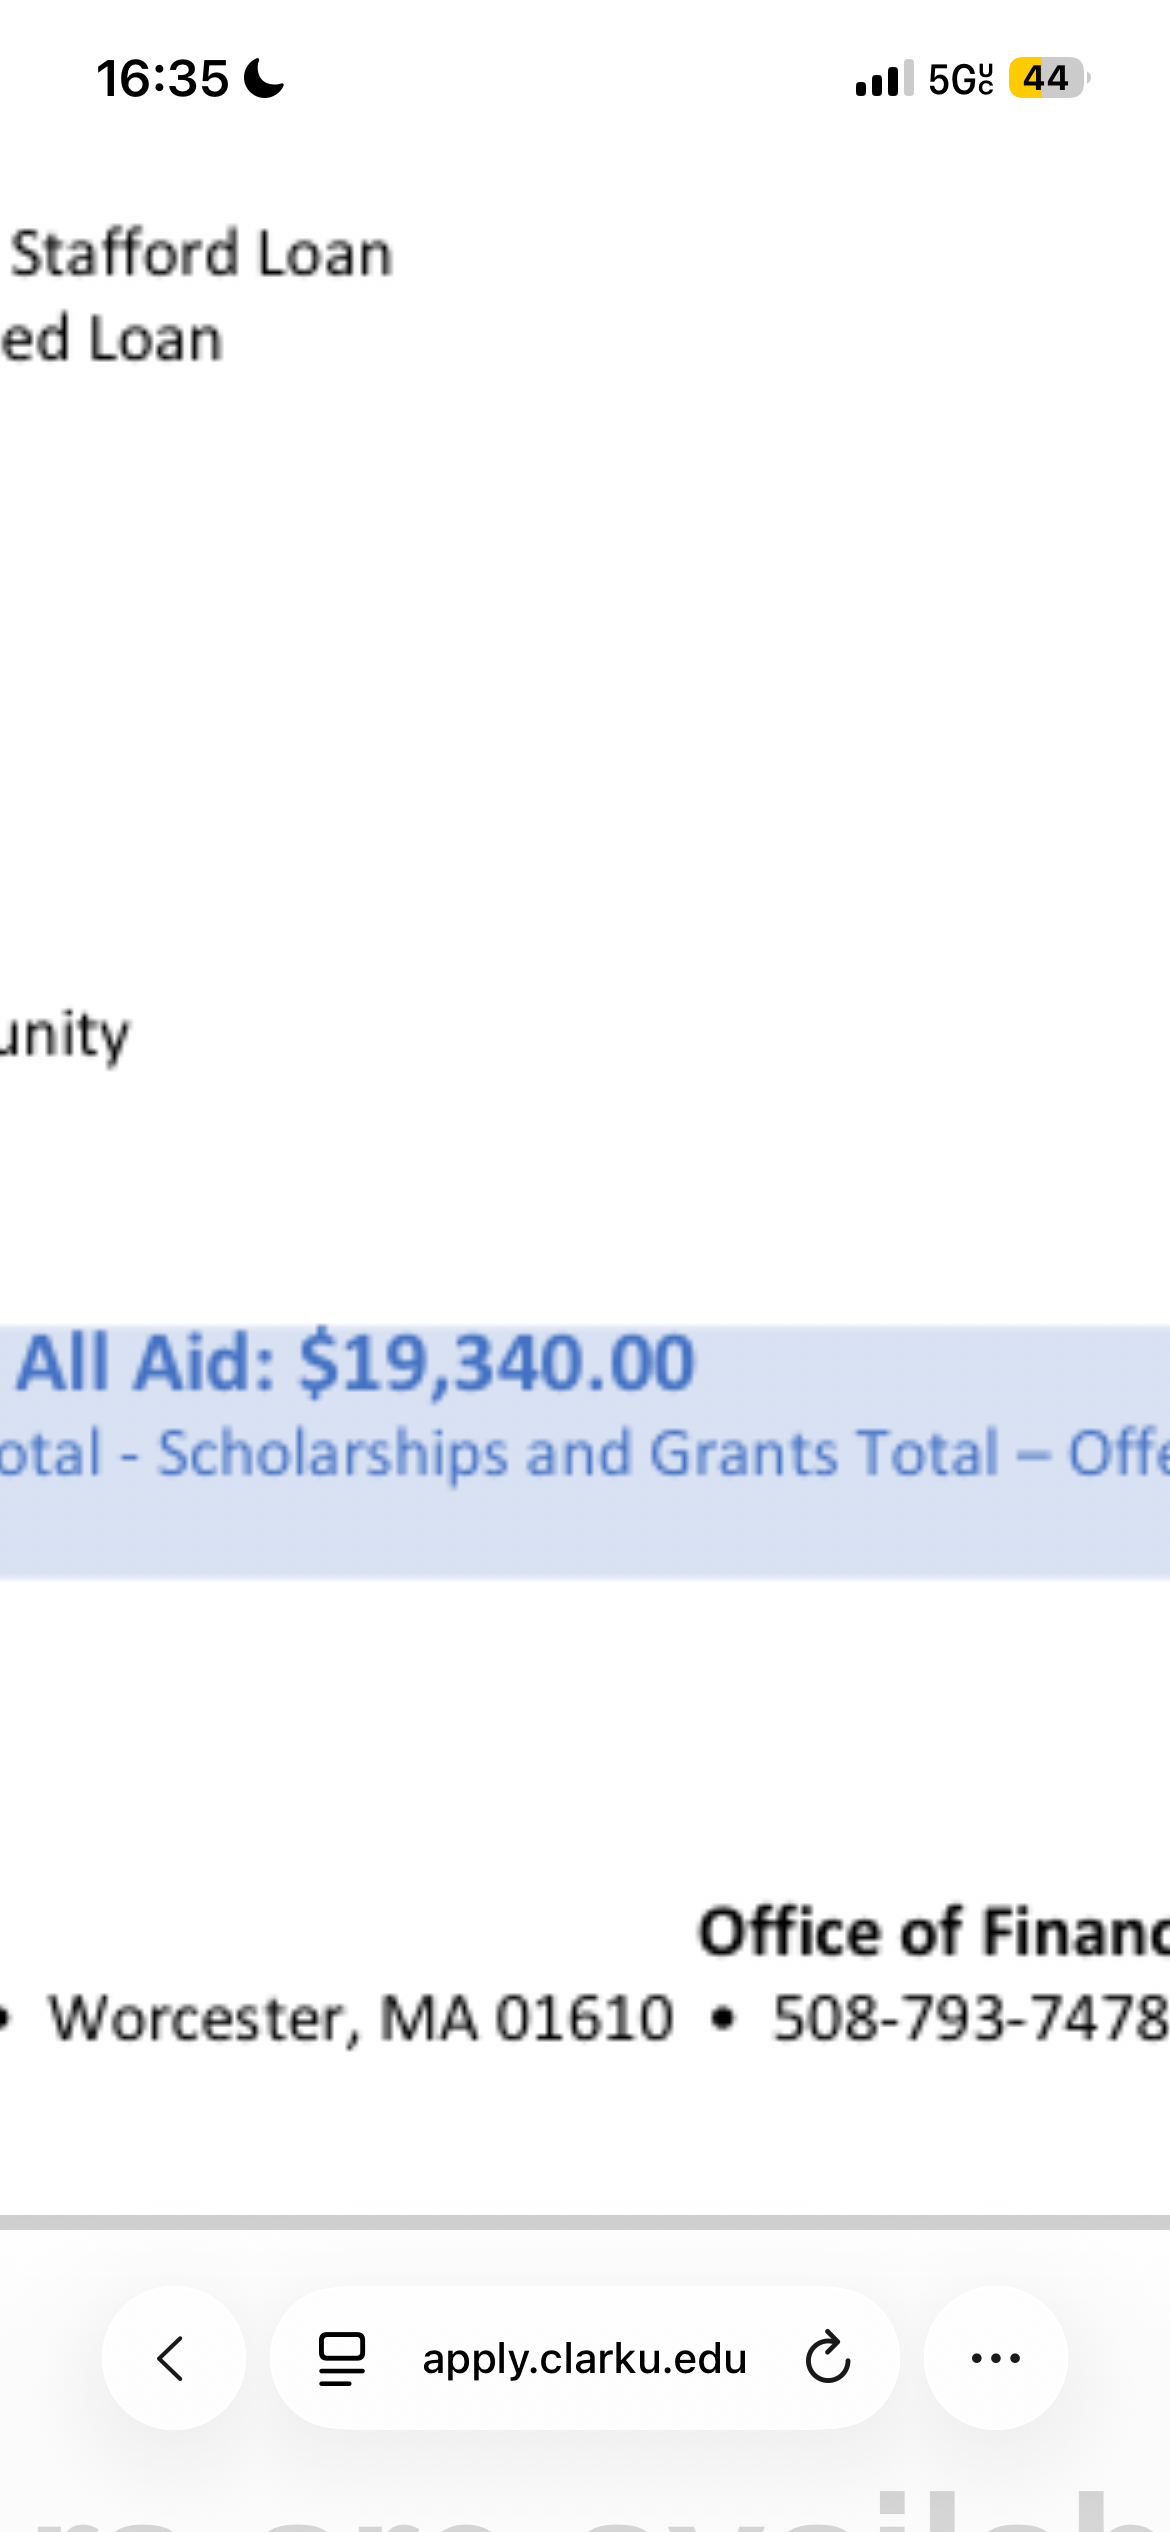The width and height of the screenshot is (1170, 2532).
Task: Tap the apply.clarku.edu address field
Action: point(585,2358)
